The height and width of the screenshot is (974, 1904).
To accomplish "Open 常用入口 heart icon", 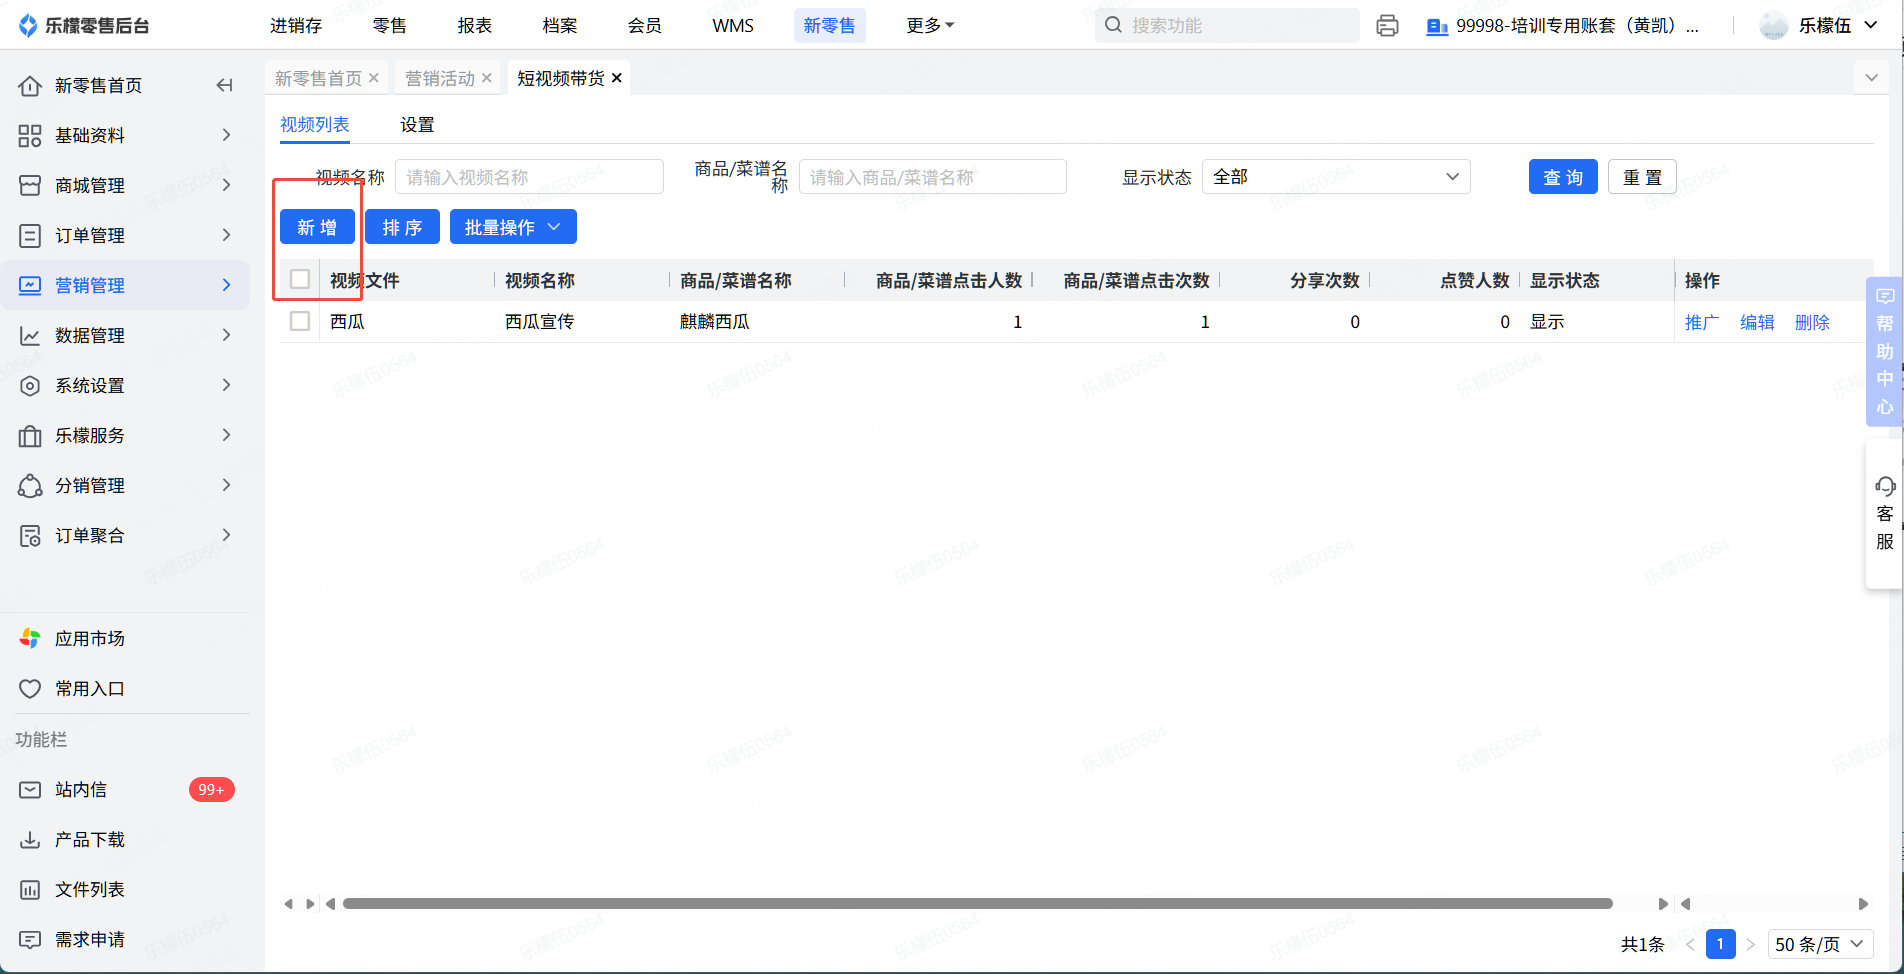I will point(30,689).
